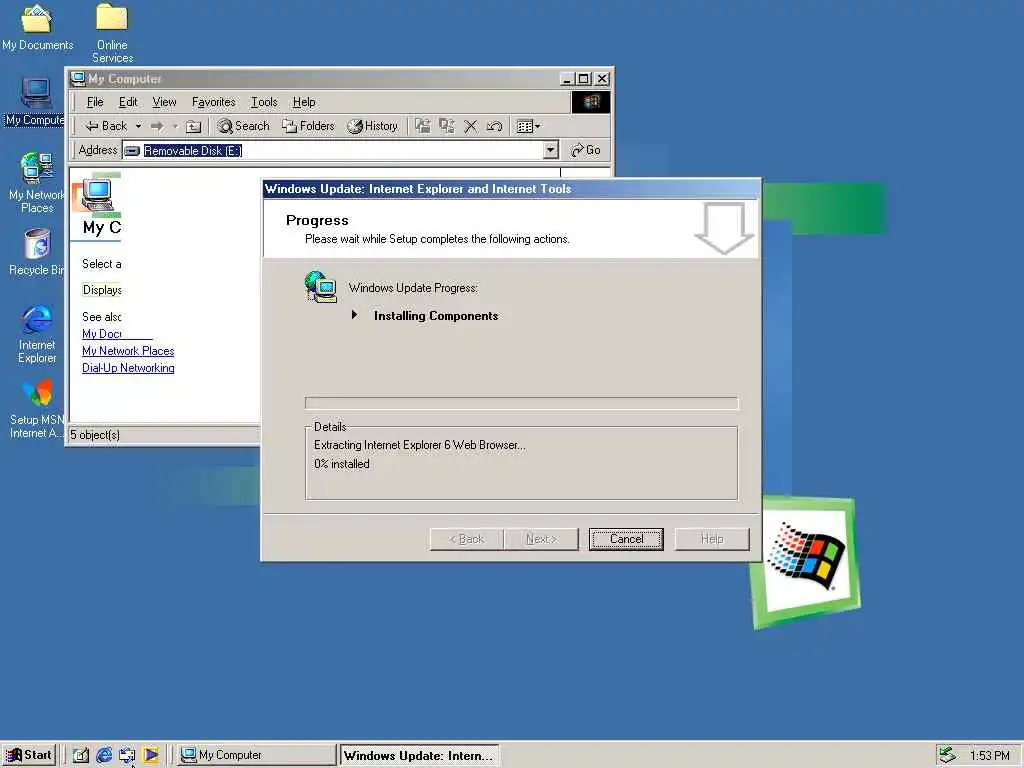This screenshot has height=768, width=1024.
Task: Launch Internet Explorer from quick launch
Action: point(104,755)
